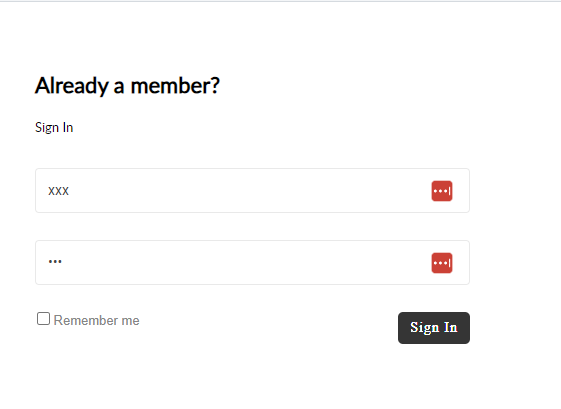Click the dark Sign In button
561x409 pixels.
point(434,328)
